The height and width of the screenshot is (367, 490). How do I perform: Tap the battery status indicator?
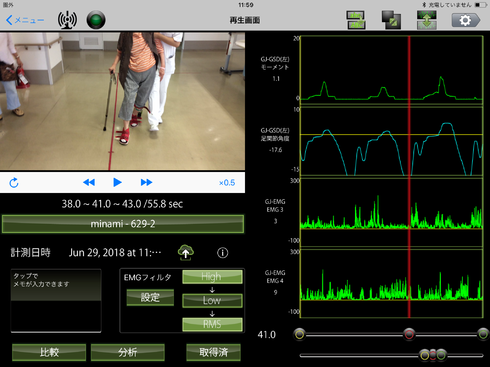coord(481,5)
